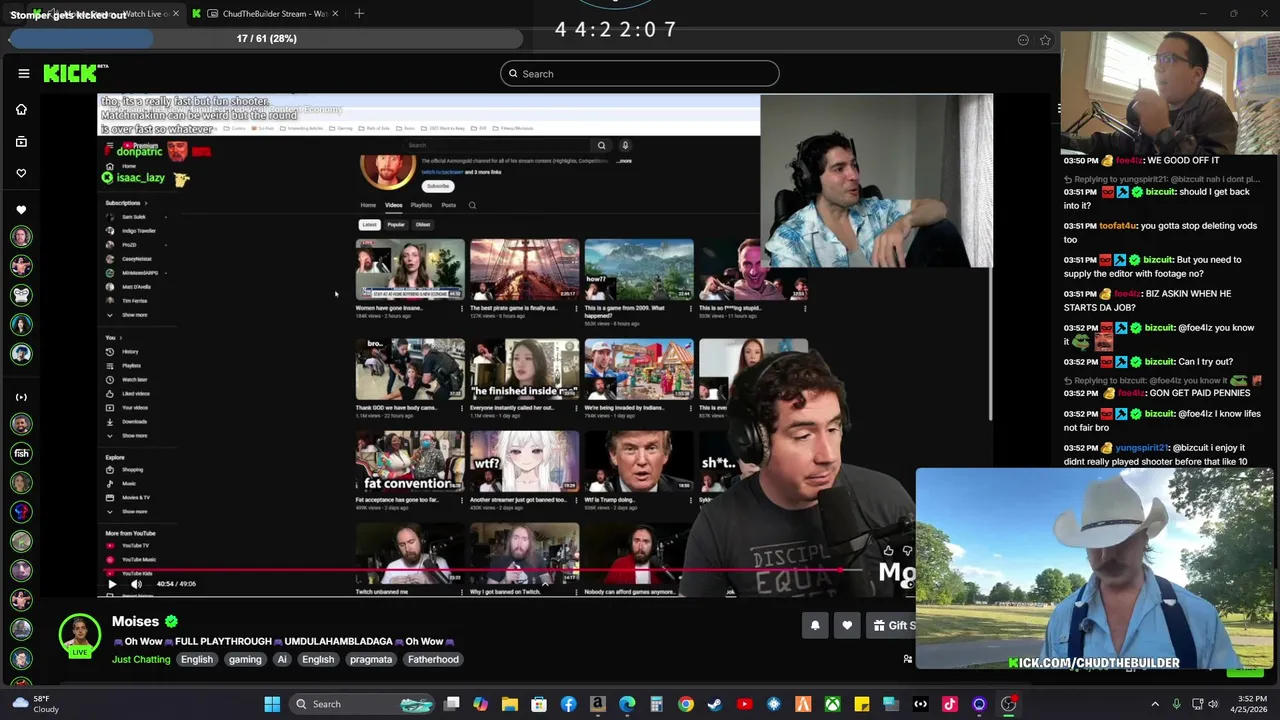The image size is (1280, 720).
Task: Open Playlists tab on YouTube channel
Action: click(x=421, y=205)
